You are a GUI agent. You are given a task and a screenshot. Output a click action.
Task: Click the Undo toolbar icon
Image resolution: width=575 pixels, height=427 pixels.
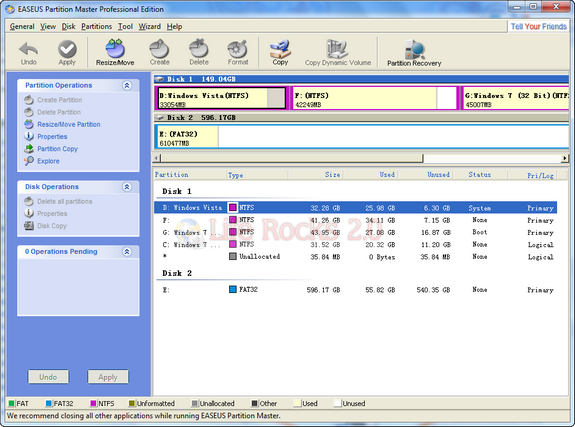[x=29, y=52]
